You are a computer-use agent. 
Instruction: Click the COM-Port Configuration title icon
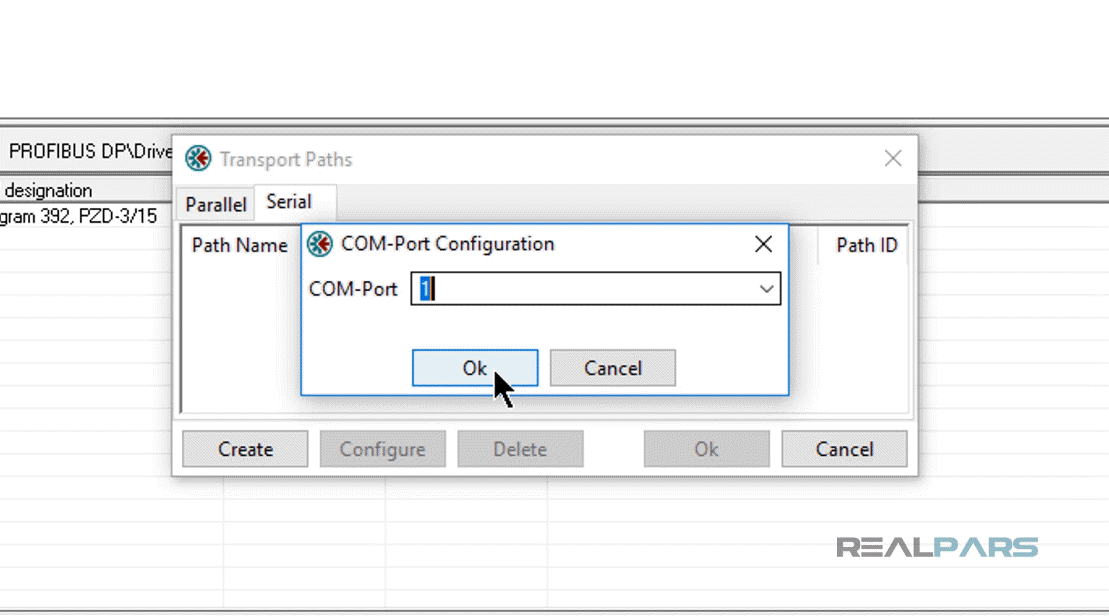pyautogui.click(x=320, y=244)
